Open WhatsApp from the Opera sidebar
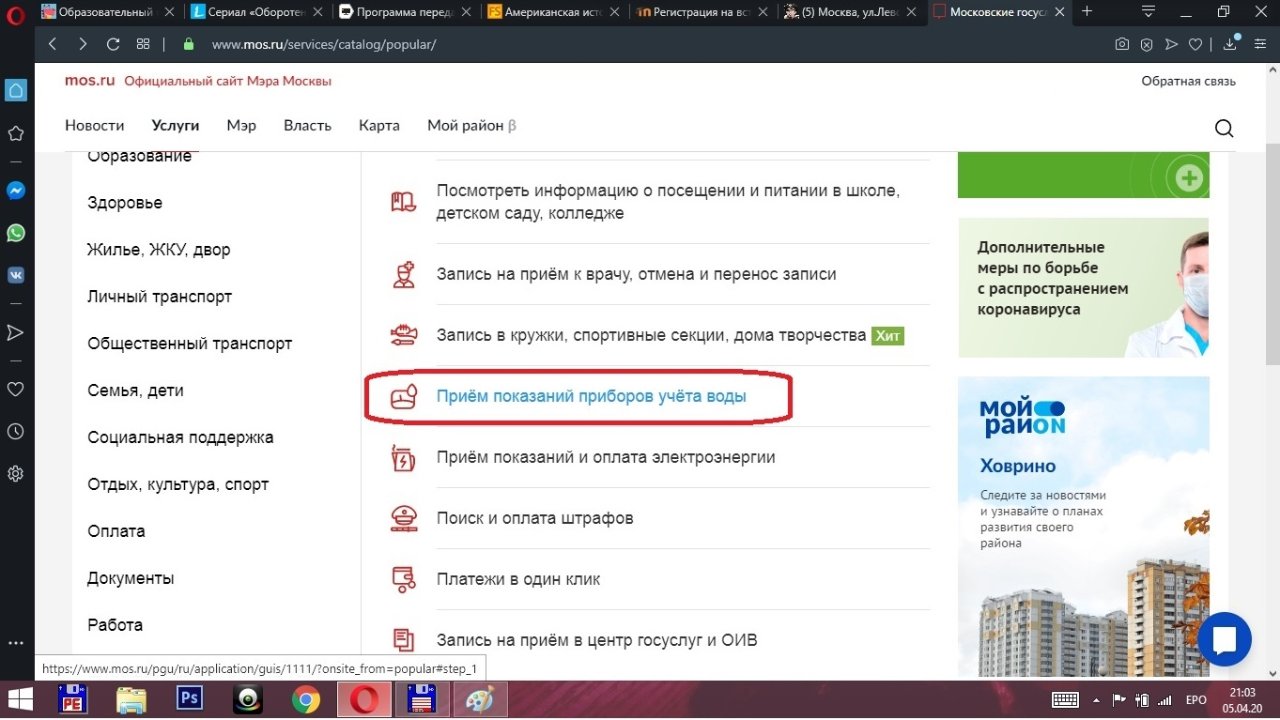The height and width of the screenshot is (720, 1280). (16, 233)
